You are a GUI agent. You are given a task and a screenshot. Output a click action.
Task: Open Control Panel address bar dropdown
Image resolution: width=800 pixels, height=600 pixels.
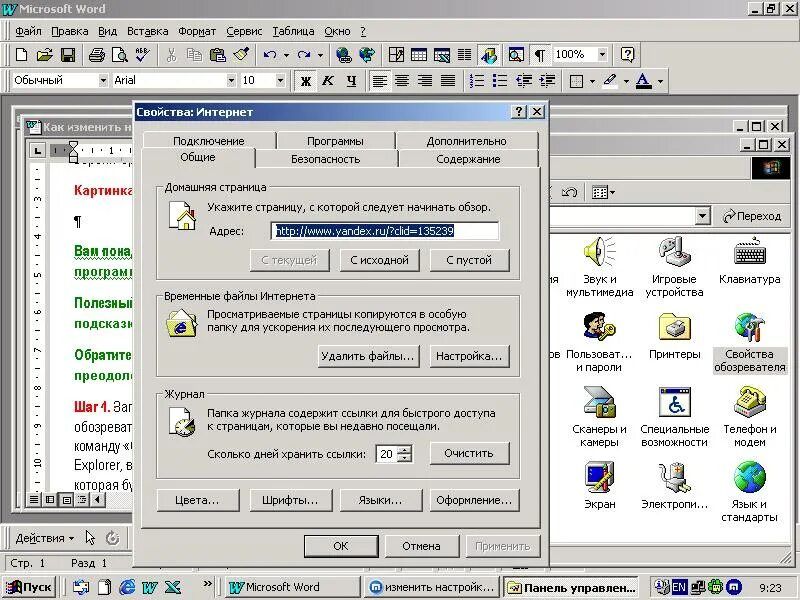point(703,216)
